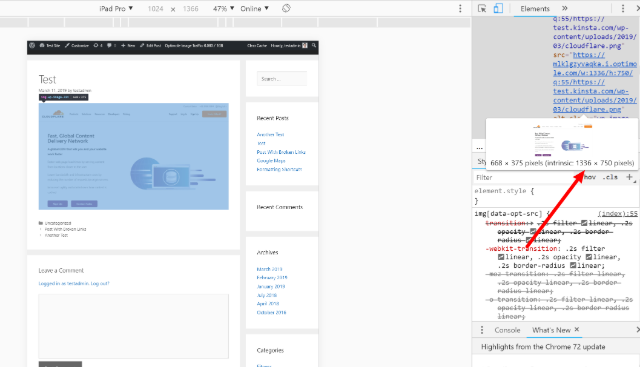Open January 2019 archive link

(x=271, y=286)
